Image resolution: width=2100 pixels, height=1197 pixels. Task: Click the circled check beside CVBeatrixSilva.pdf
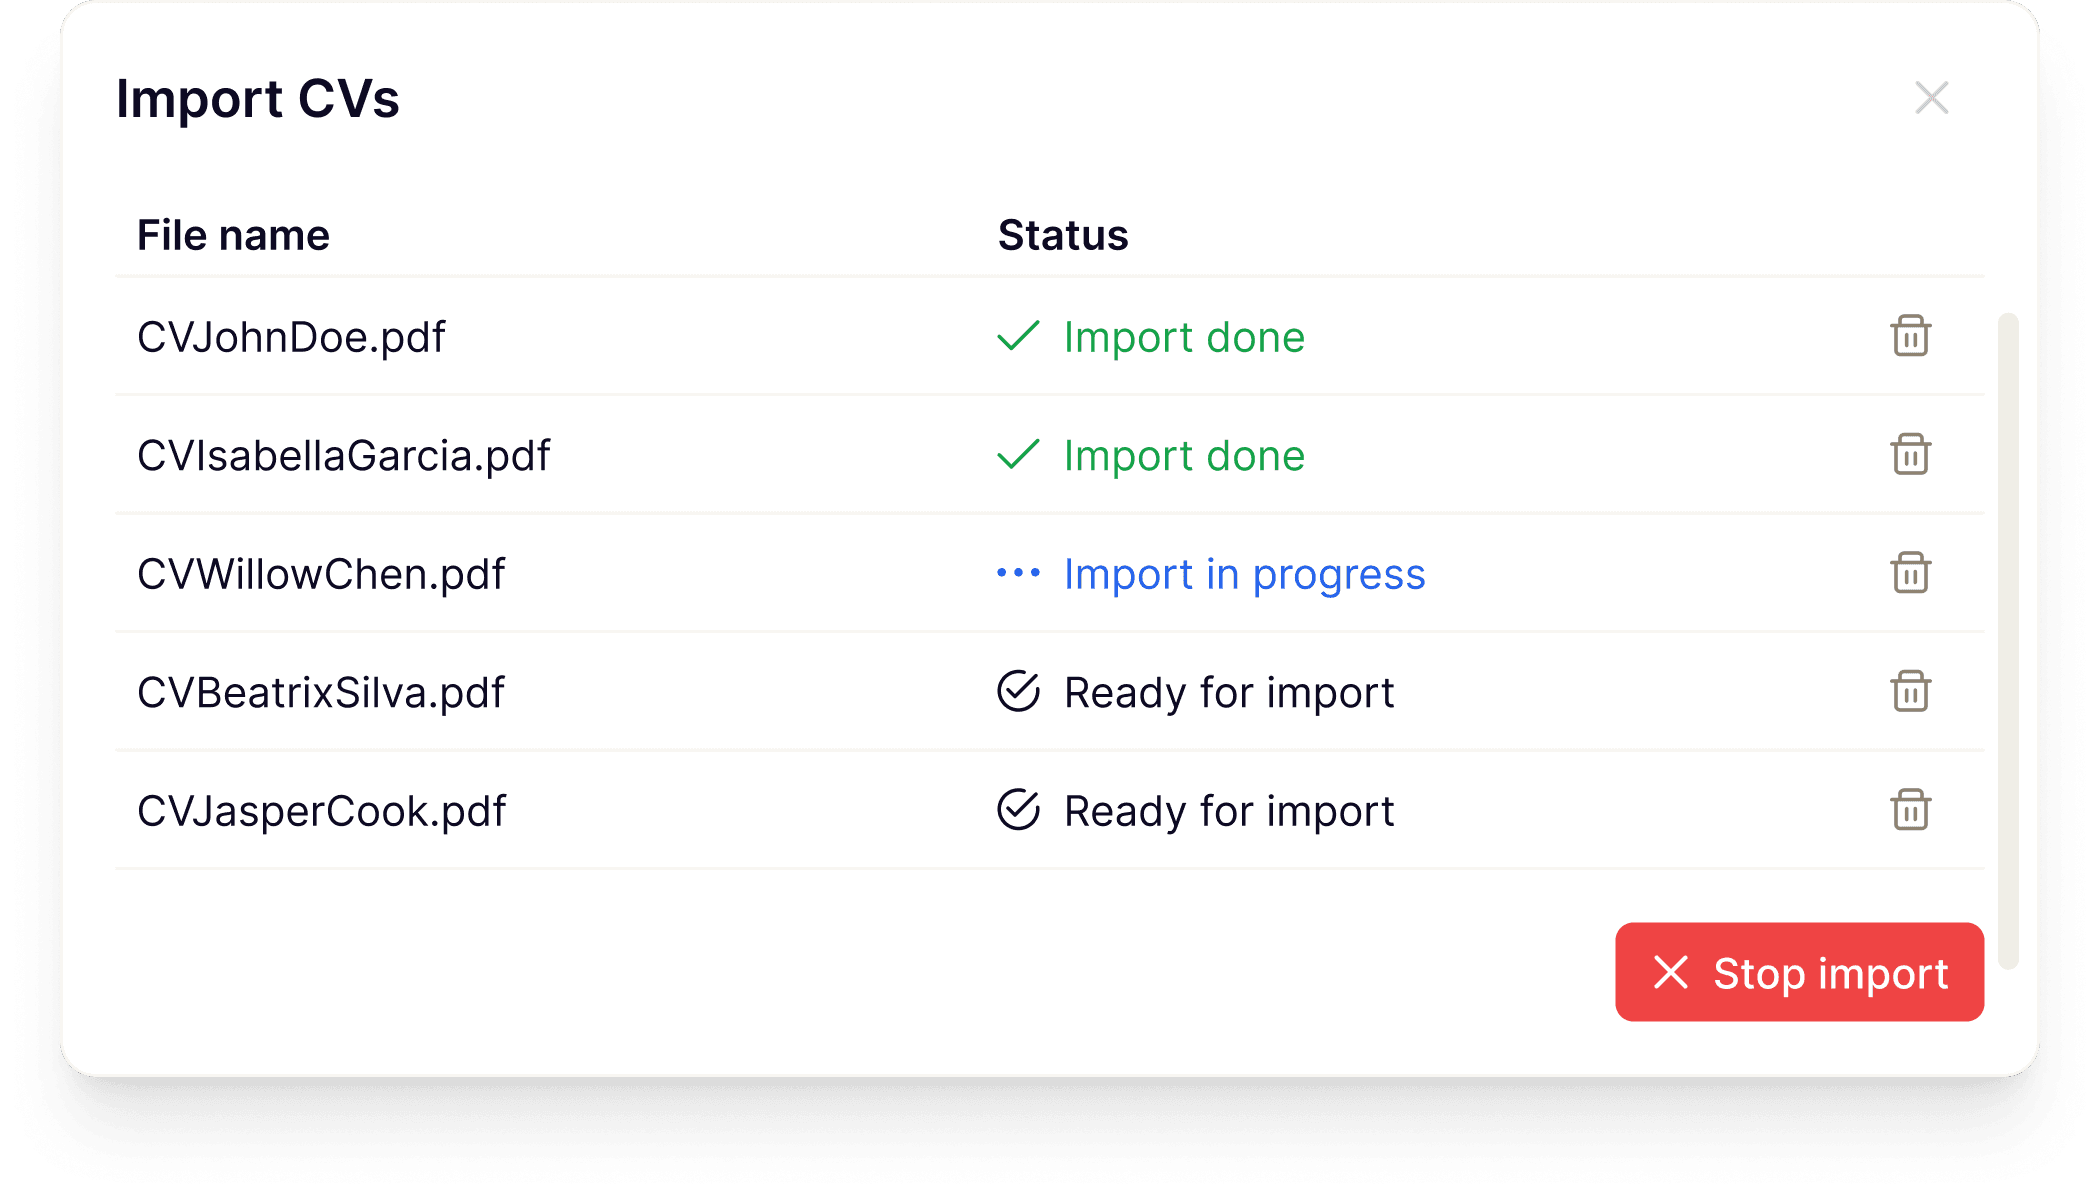(x=1016, y=692)
